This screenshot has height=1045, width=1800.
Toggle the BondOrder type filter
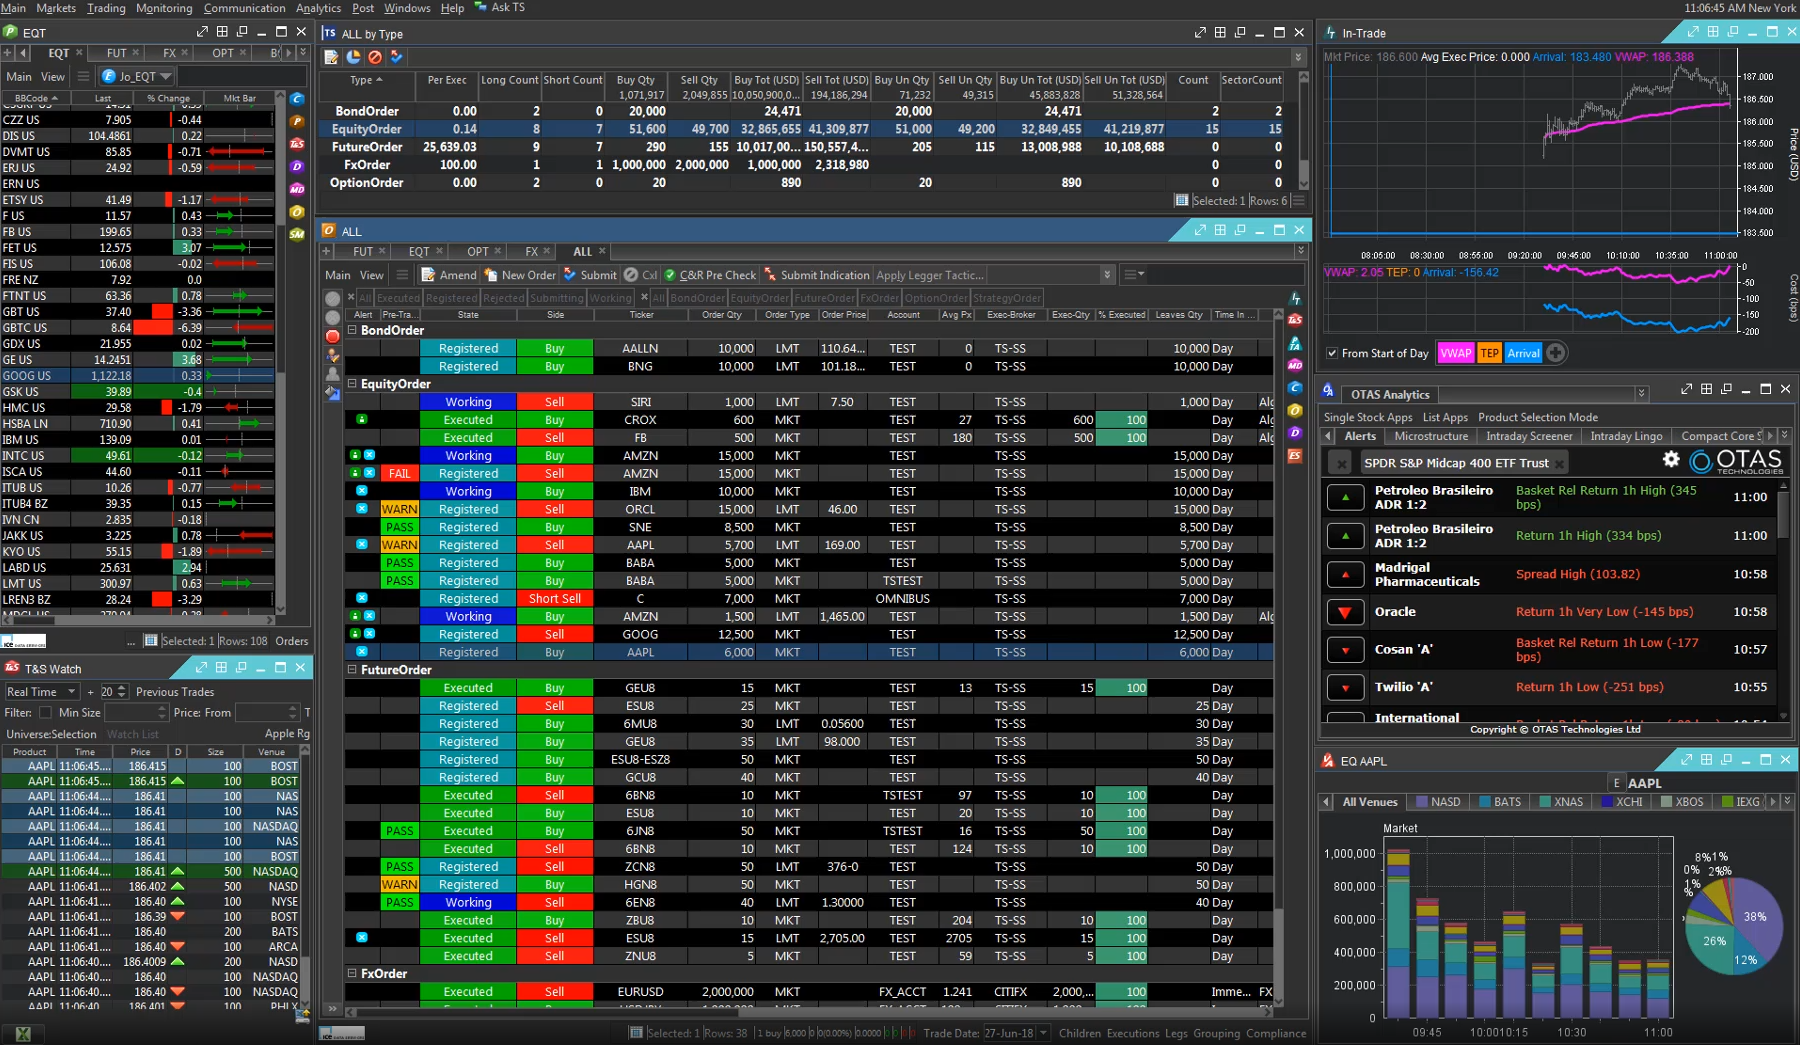(697, 298)
